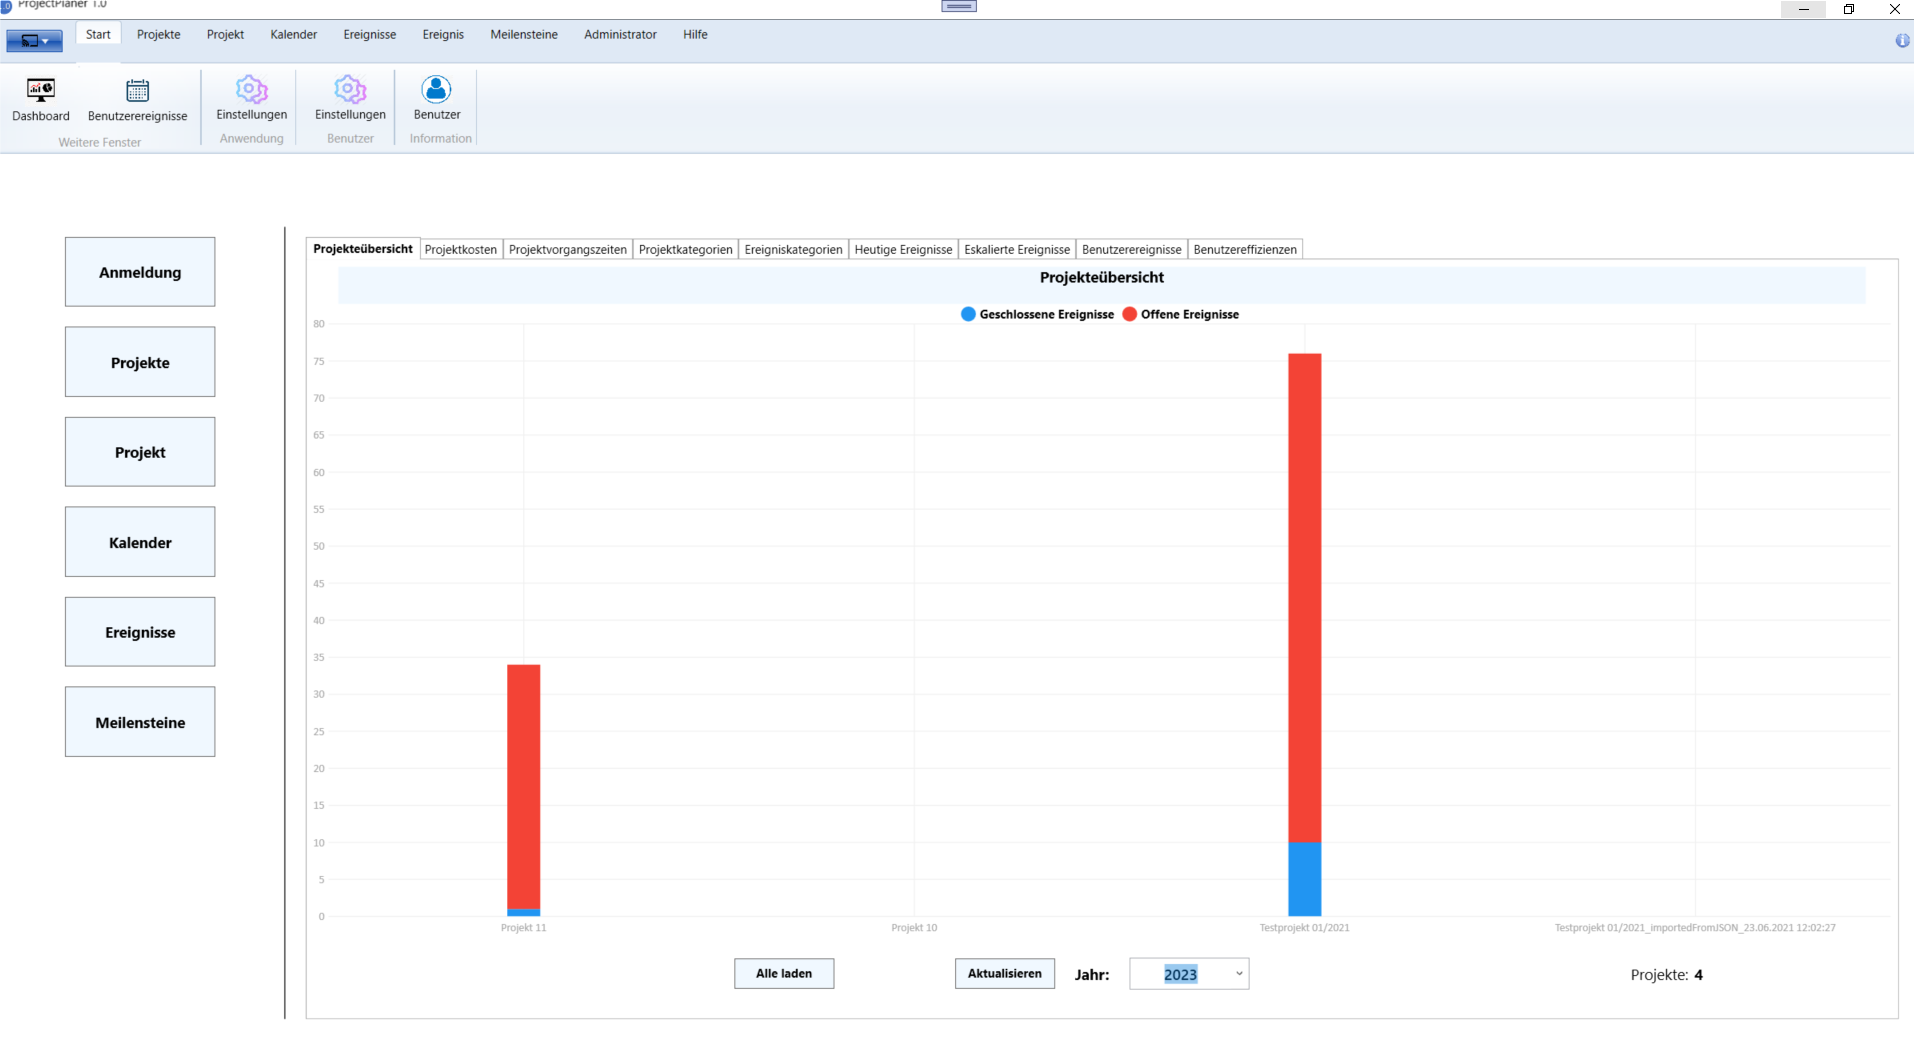
Task: Open the Dashboard window icon
Action: tap(41, 100)
